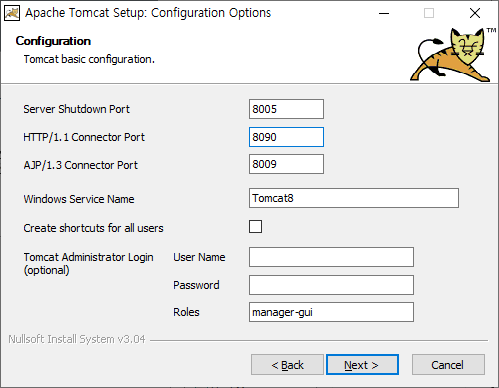
Task: Click the Tomcat basic configuration subtitle
Action: [x=89, y=59]
